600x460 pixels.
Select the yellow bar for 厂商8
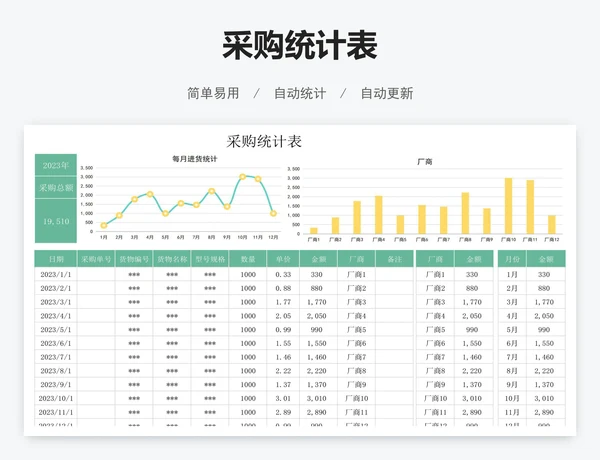[x=465, y=213]
